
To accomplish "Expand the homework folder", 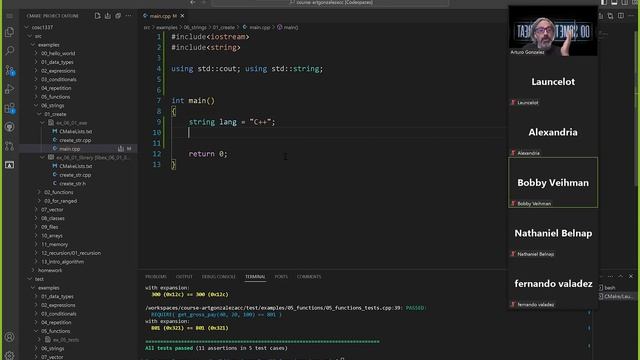I will point(50,270).
